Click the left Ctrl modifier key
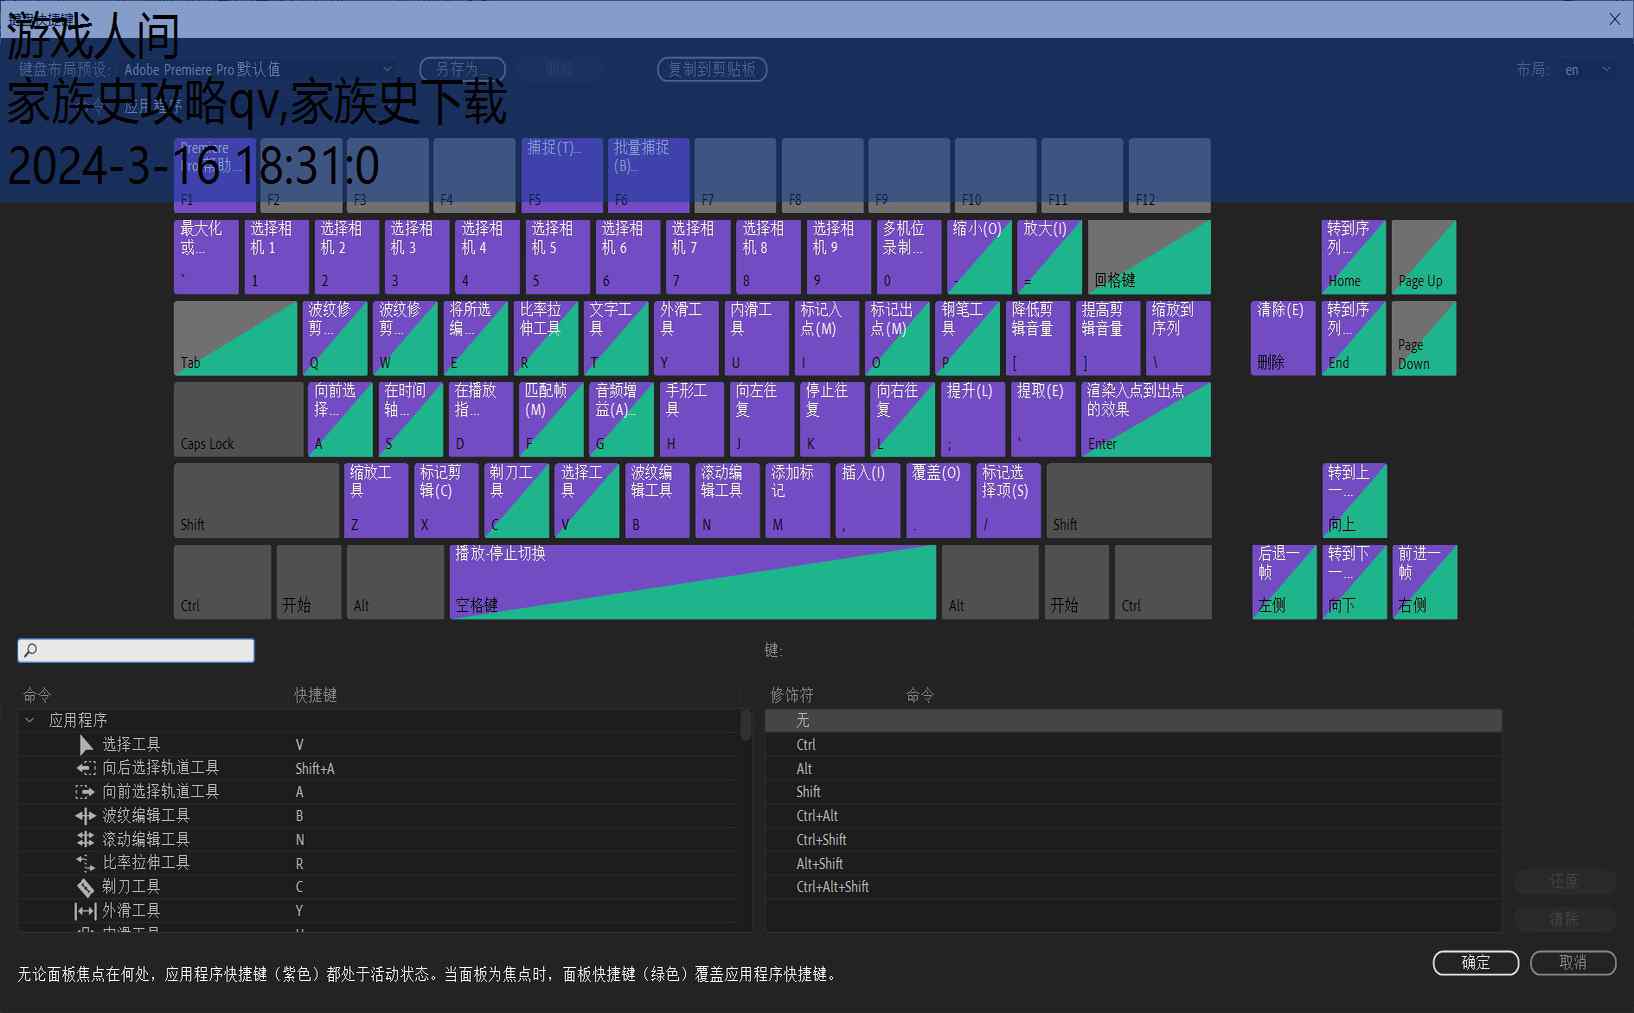This screenshot has height=1013, width=1634. point(222,582)
